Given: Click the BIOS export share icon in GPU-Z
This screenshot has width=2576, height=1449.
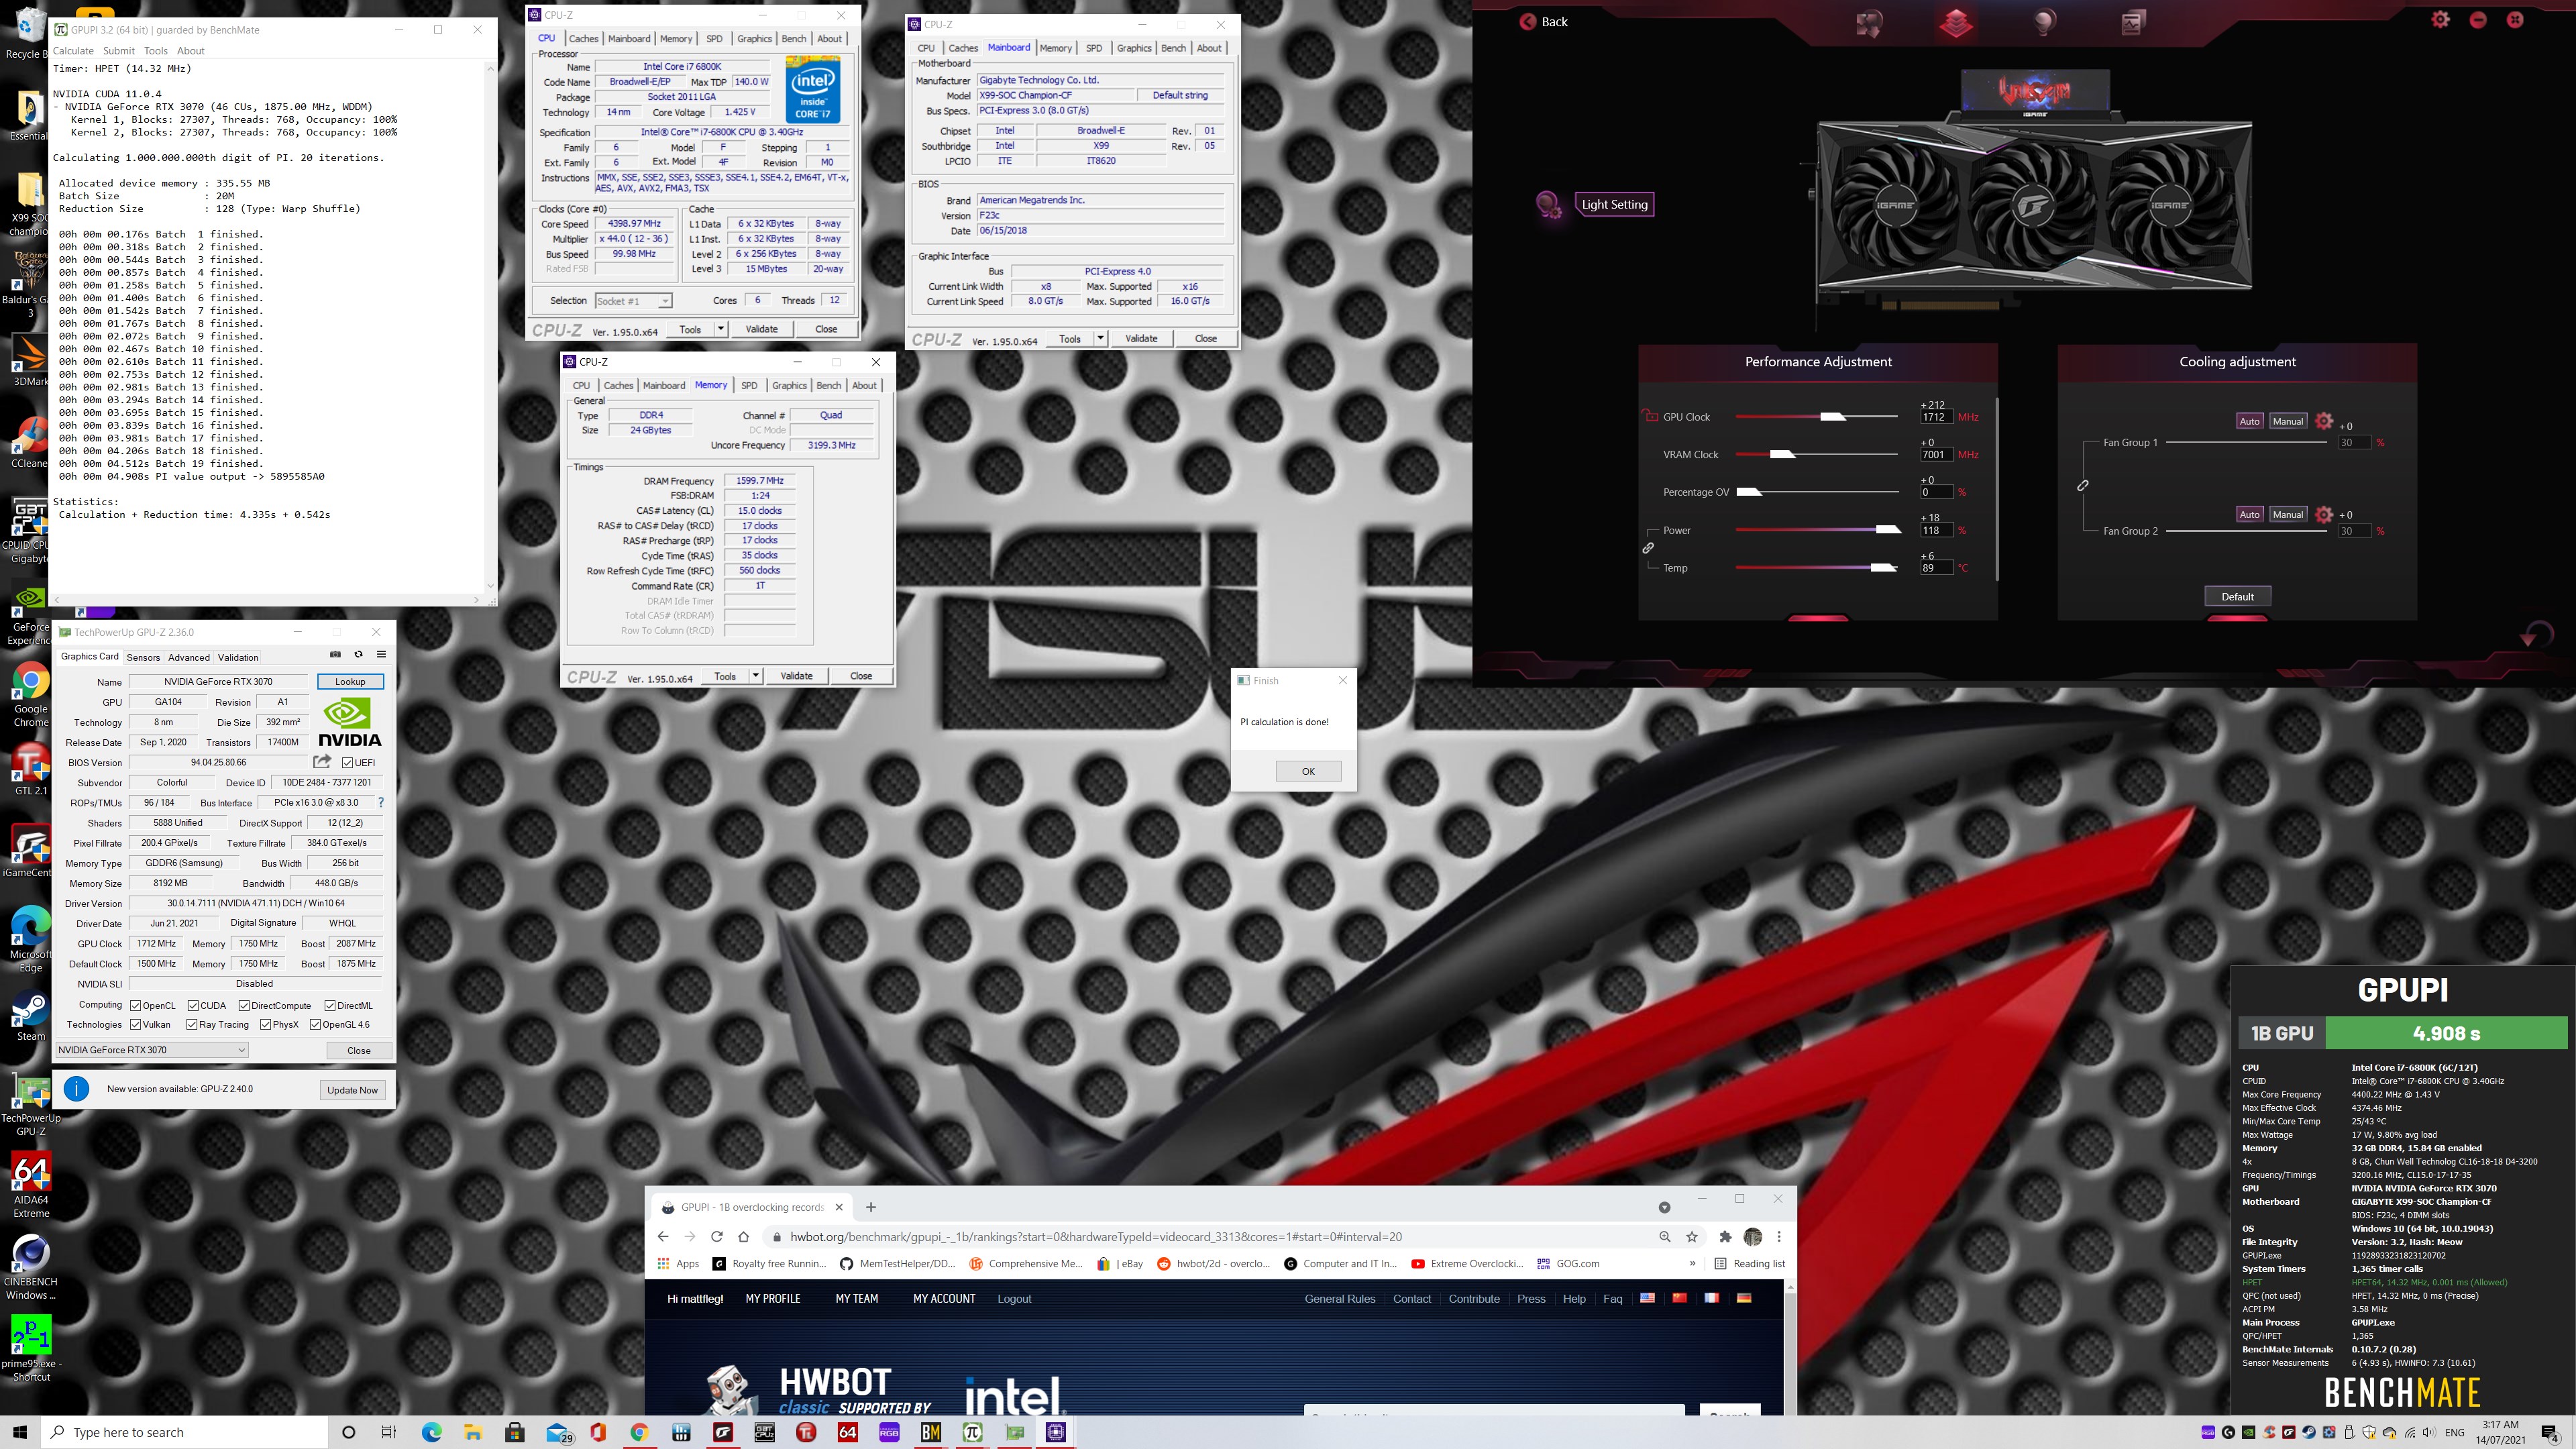Looking at the screenshot, I should [322, 762].
